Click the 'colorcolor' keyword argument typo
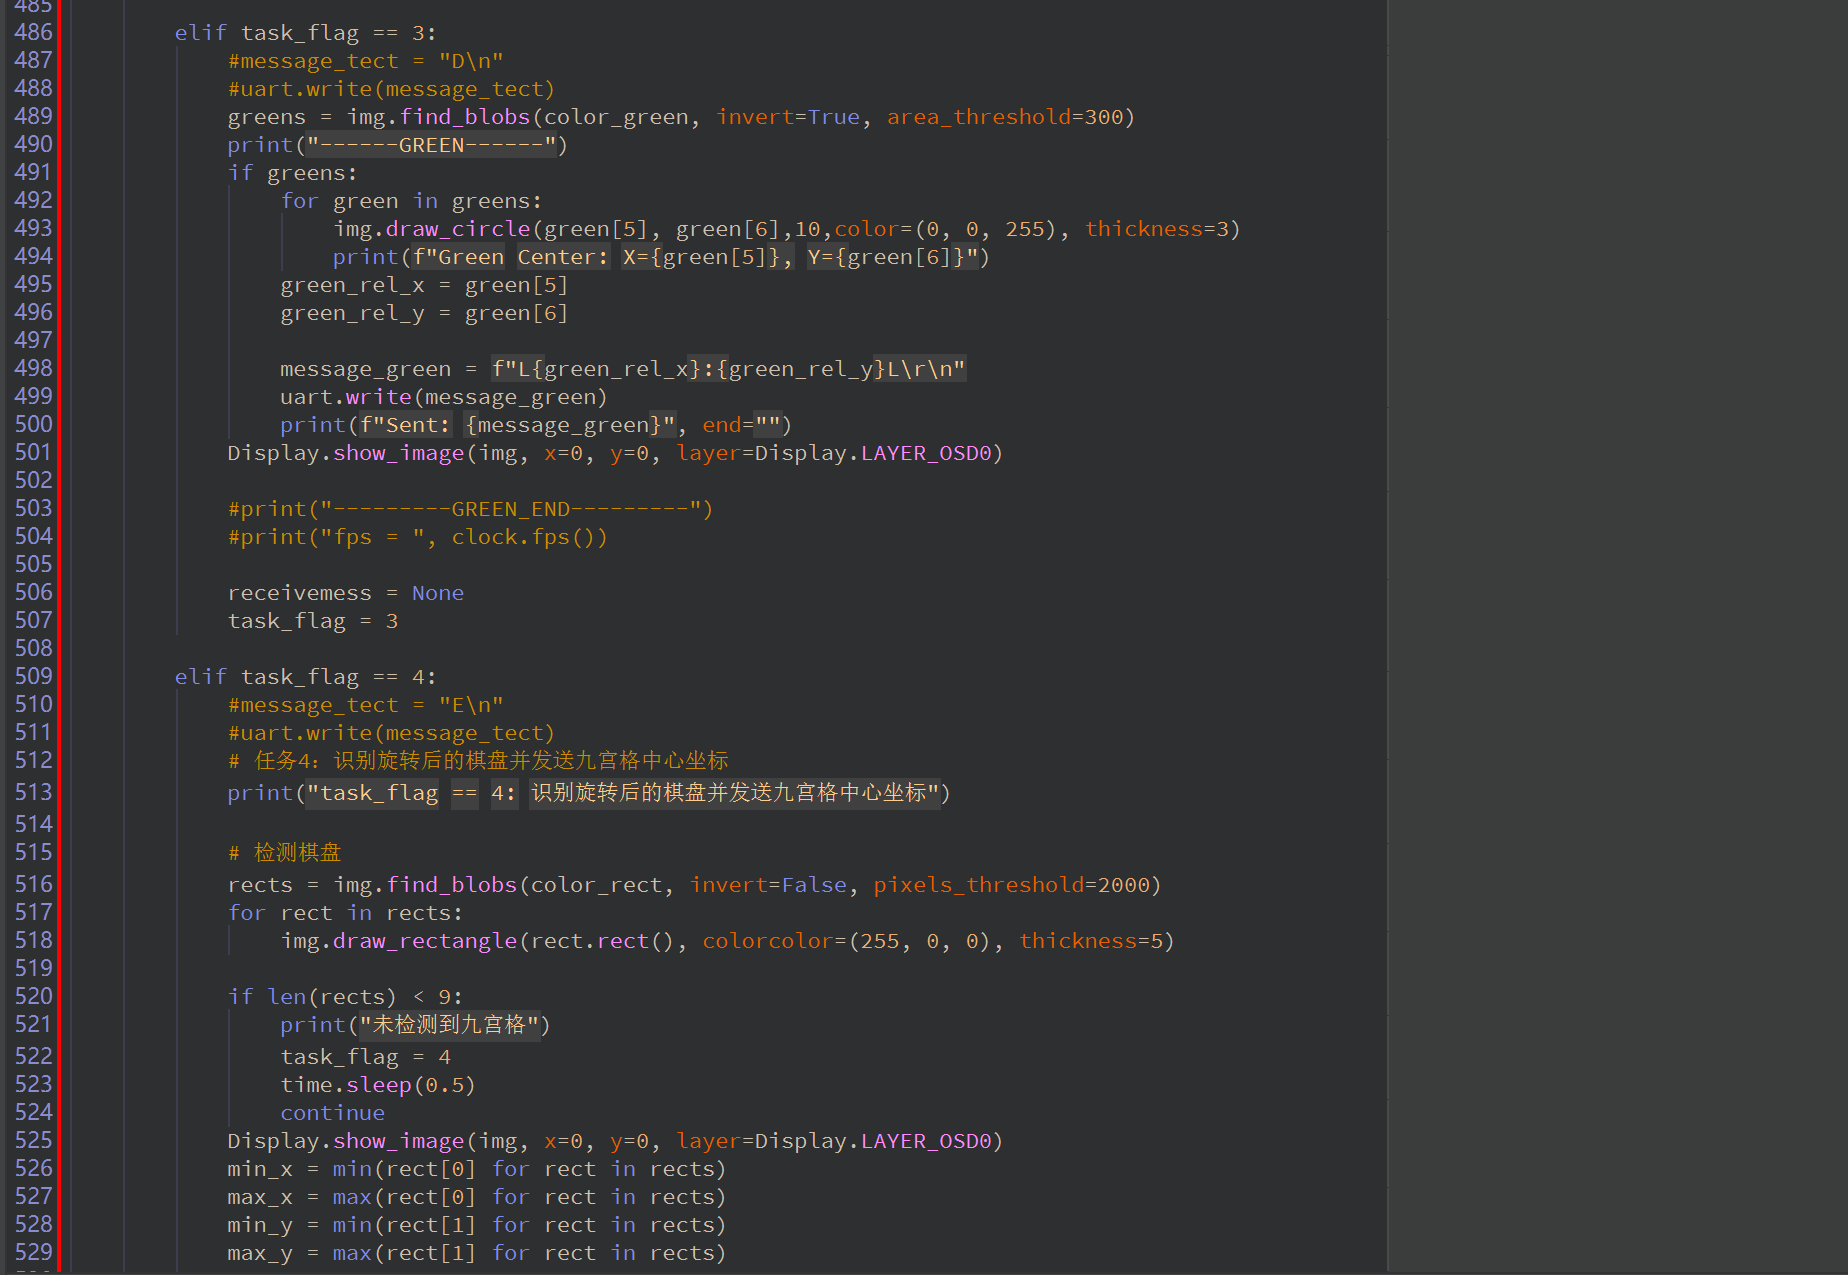Screen dimensions: 1848x1275 click(x=767, y=941)
